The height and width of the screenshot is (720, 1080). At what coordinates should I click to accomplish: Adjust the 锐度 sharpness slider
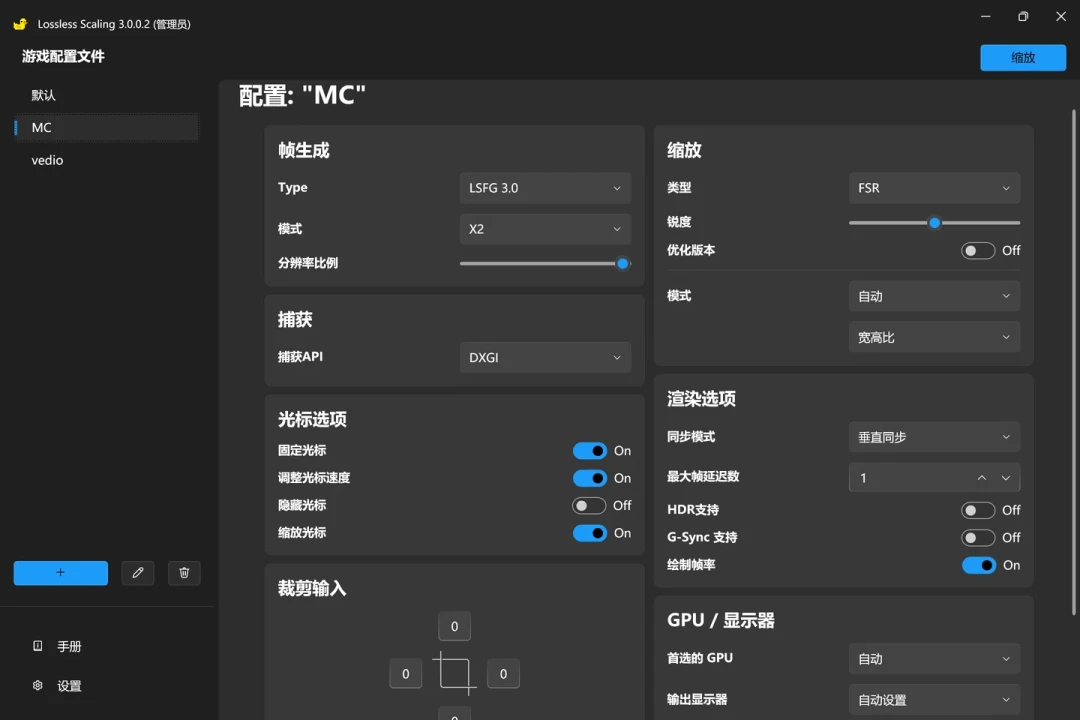[x=934, y=223]
